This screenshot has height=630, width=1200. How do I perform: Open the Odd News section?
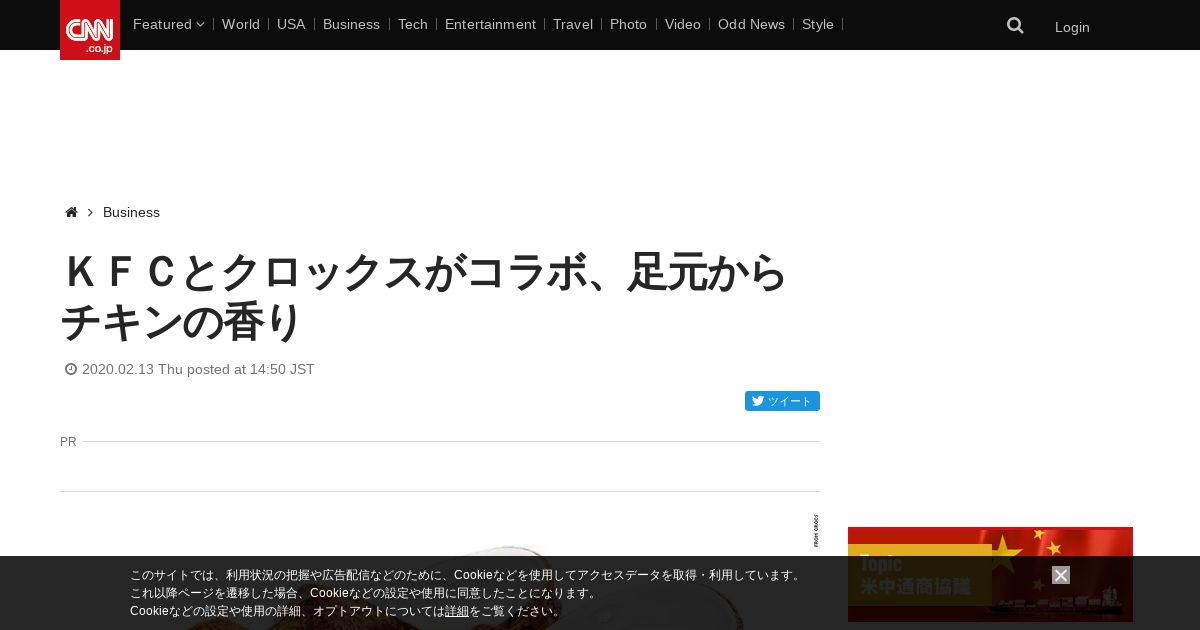click(x=751, y=24)
